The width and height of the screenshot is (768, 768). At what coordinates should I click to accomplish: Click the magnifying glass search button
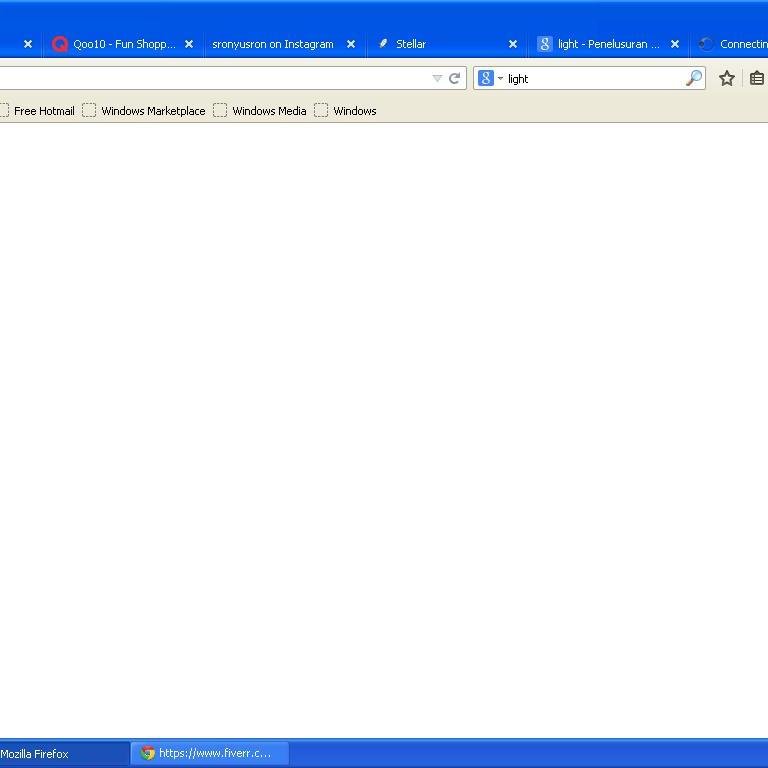(694, 78)
